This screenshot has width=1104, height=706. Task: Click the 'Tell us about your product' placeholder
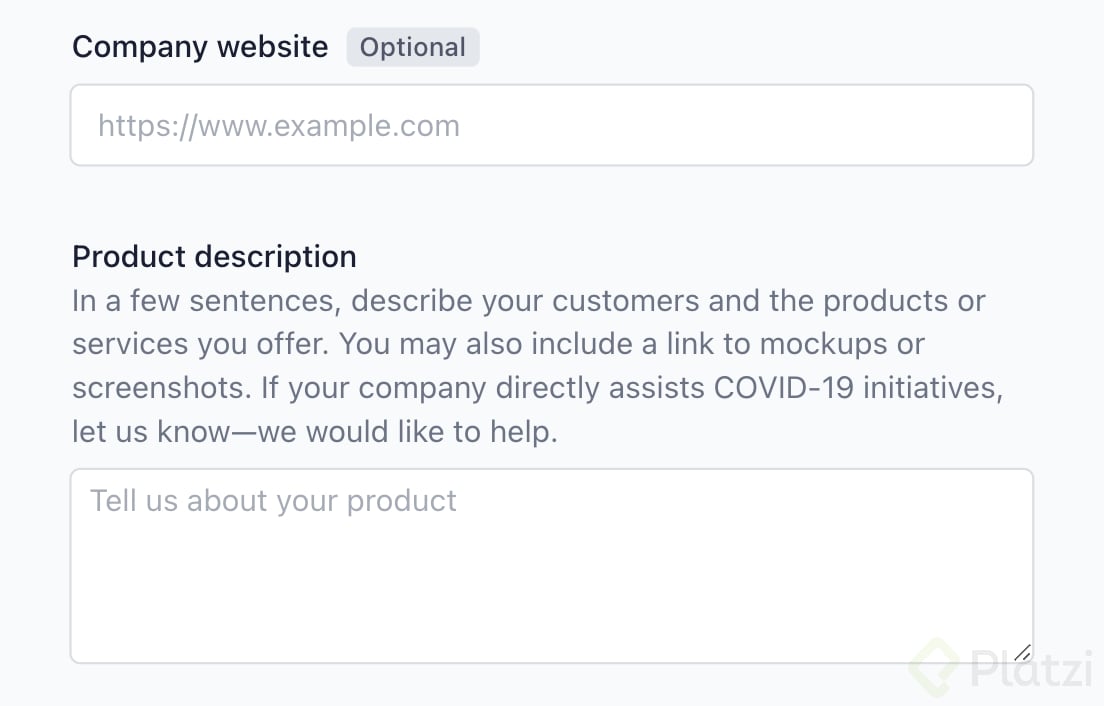point(273,501)
